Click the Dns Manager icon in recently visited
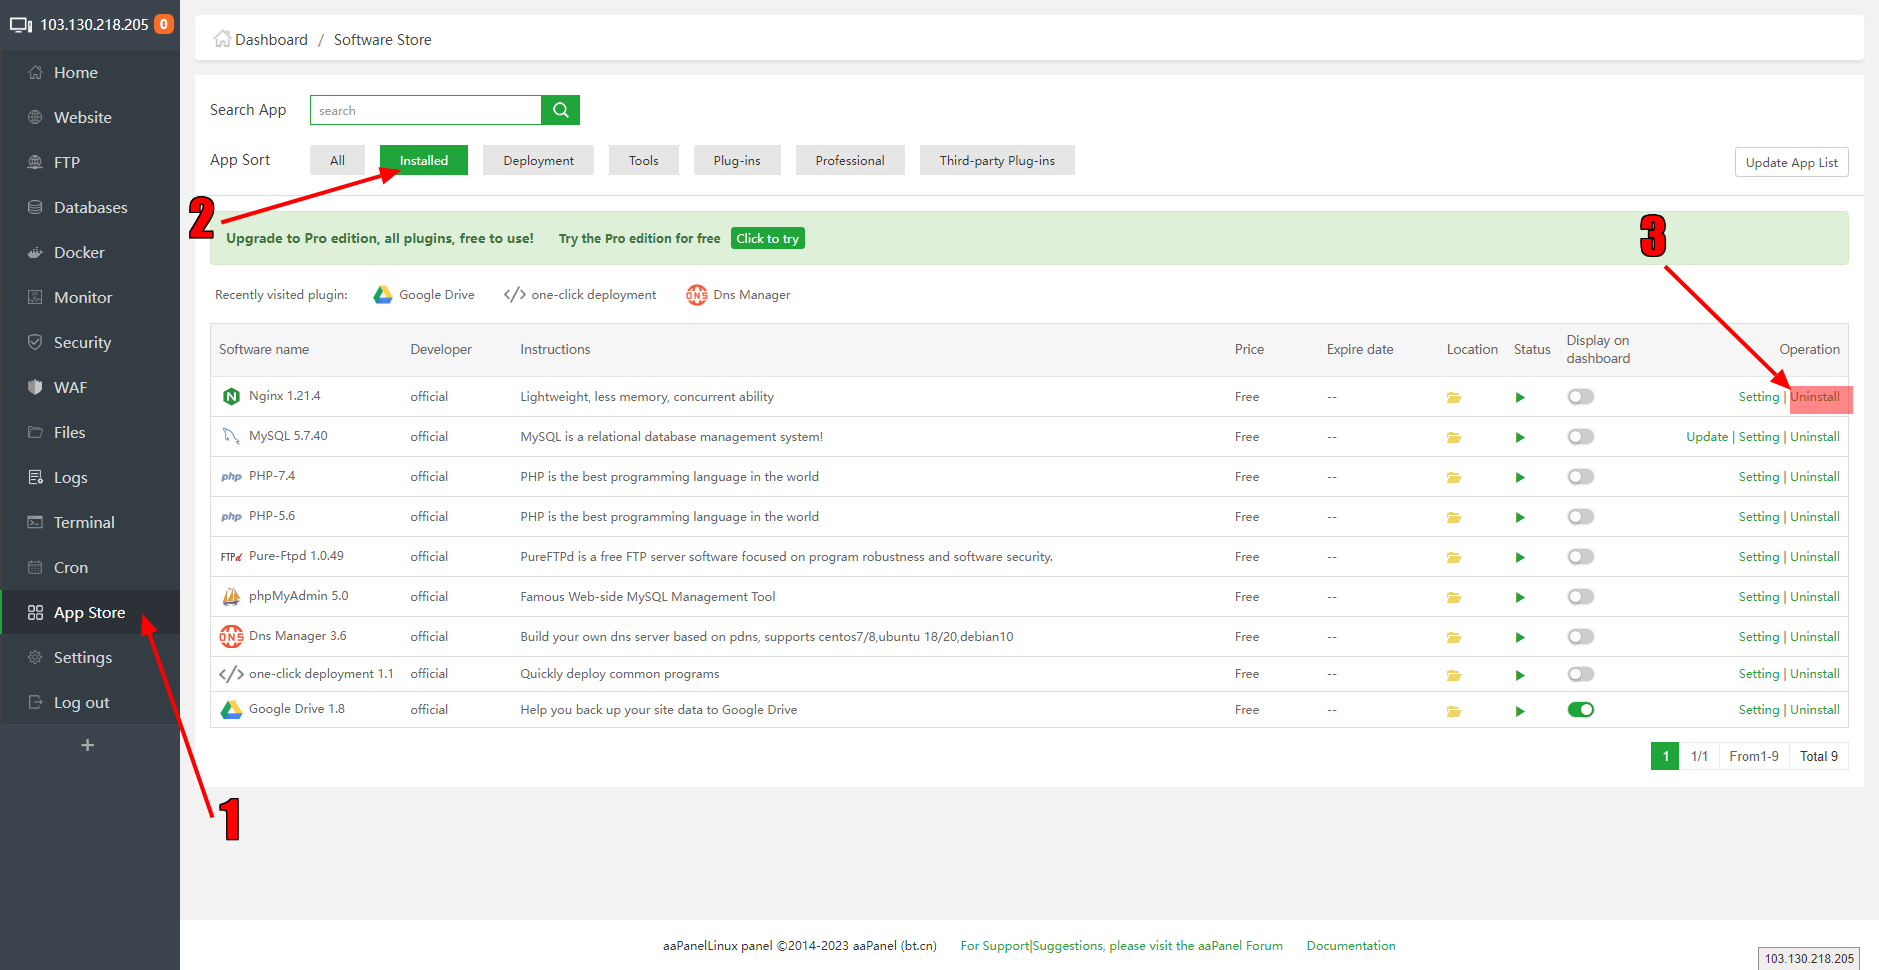Image resolution: width=1879 pixels, height=970 pixels. 697,295
